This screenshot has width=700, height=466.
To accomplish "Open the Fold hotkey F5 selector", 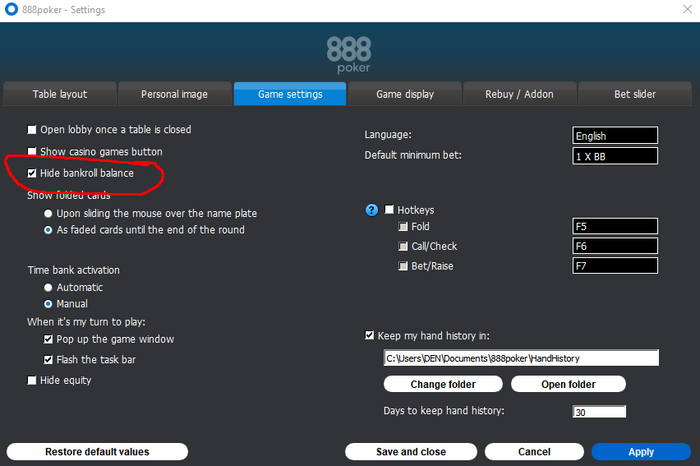I will tap(615, 226).
